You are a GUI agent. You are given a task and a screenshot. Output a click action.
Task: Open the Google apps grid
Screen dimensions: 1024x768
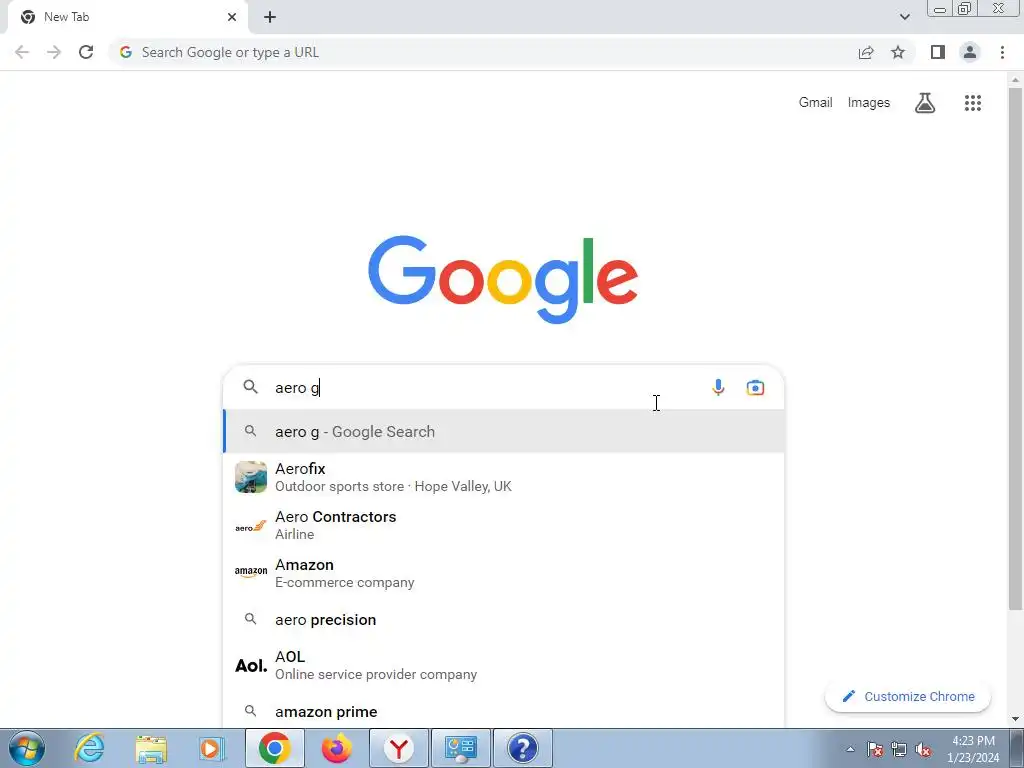(973, 103)
